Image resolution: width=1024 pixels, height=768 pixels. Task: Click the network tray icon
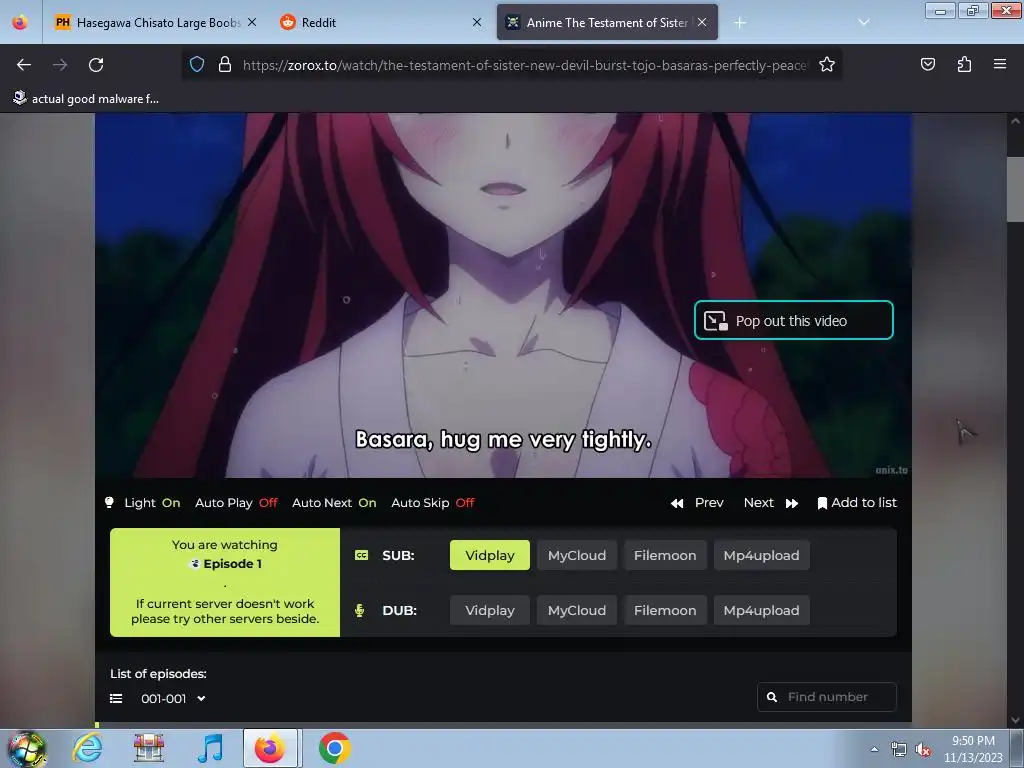pos(899,750)
